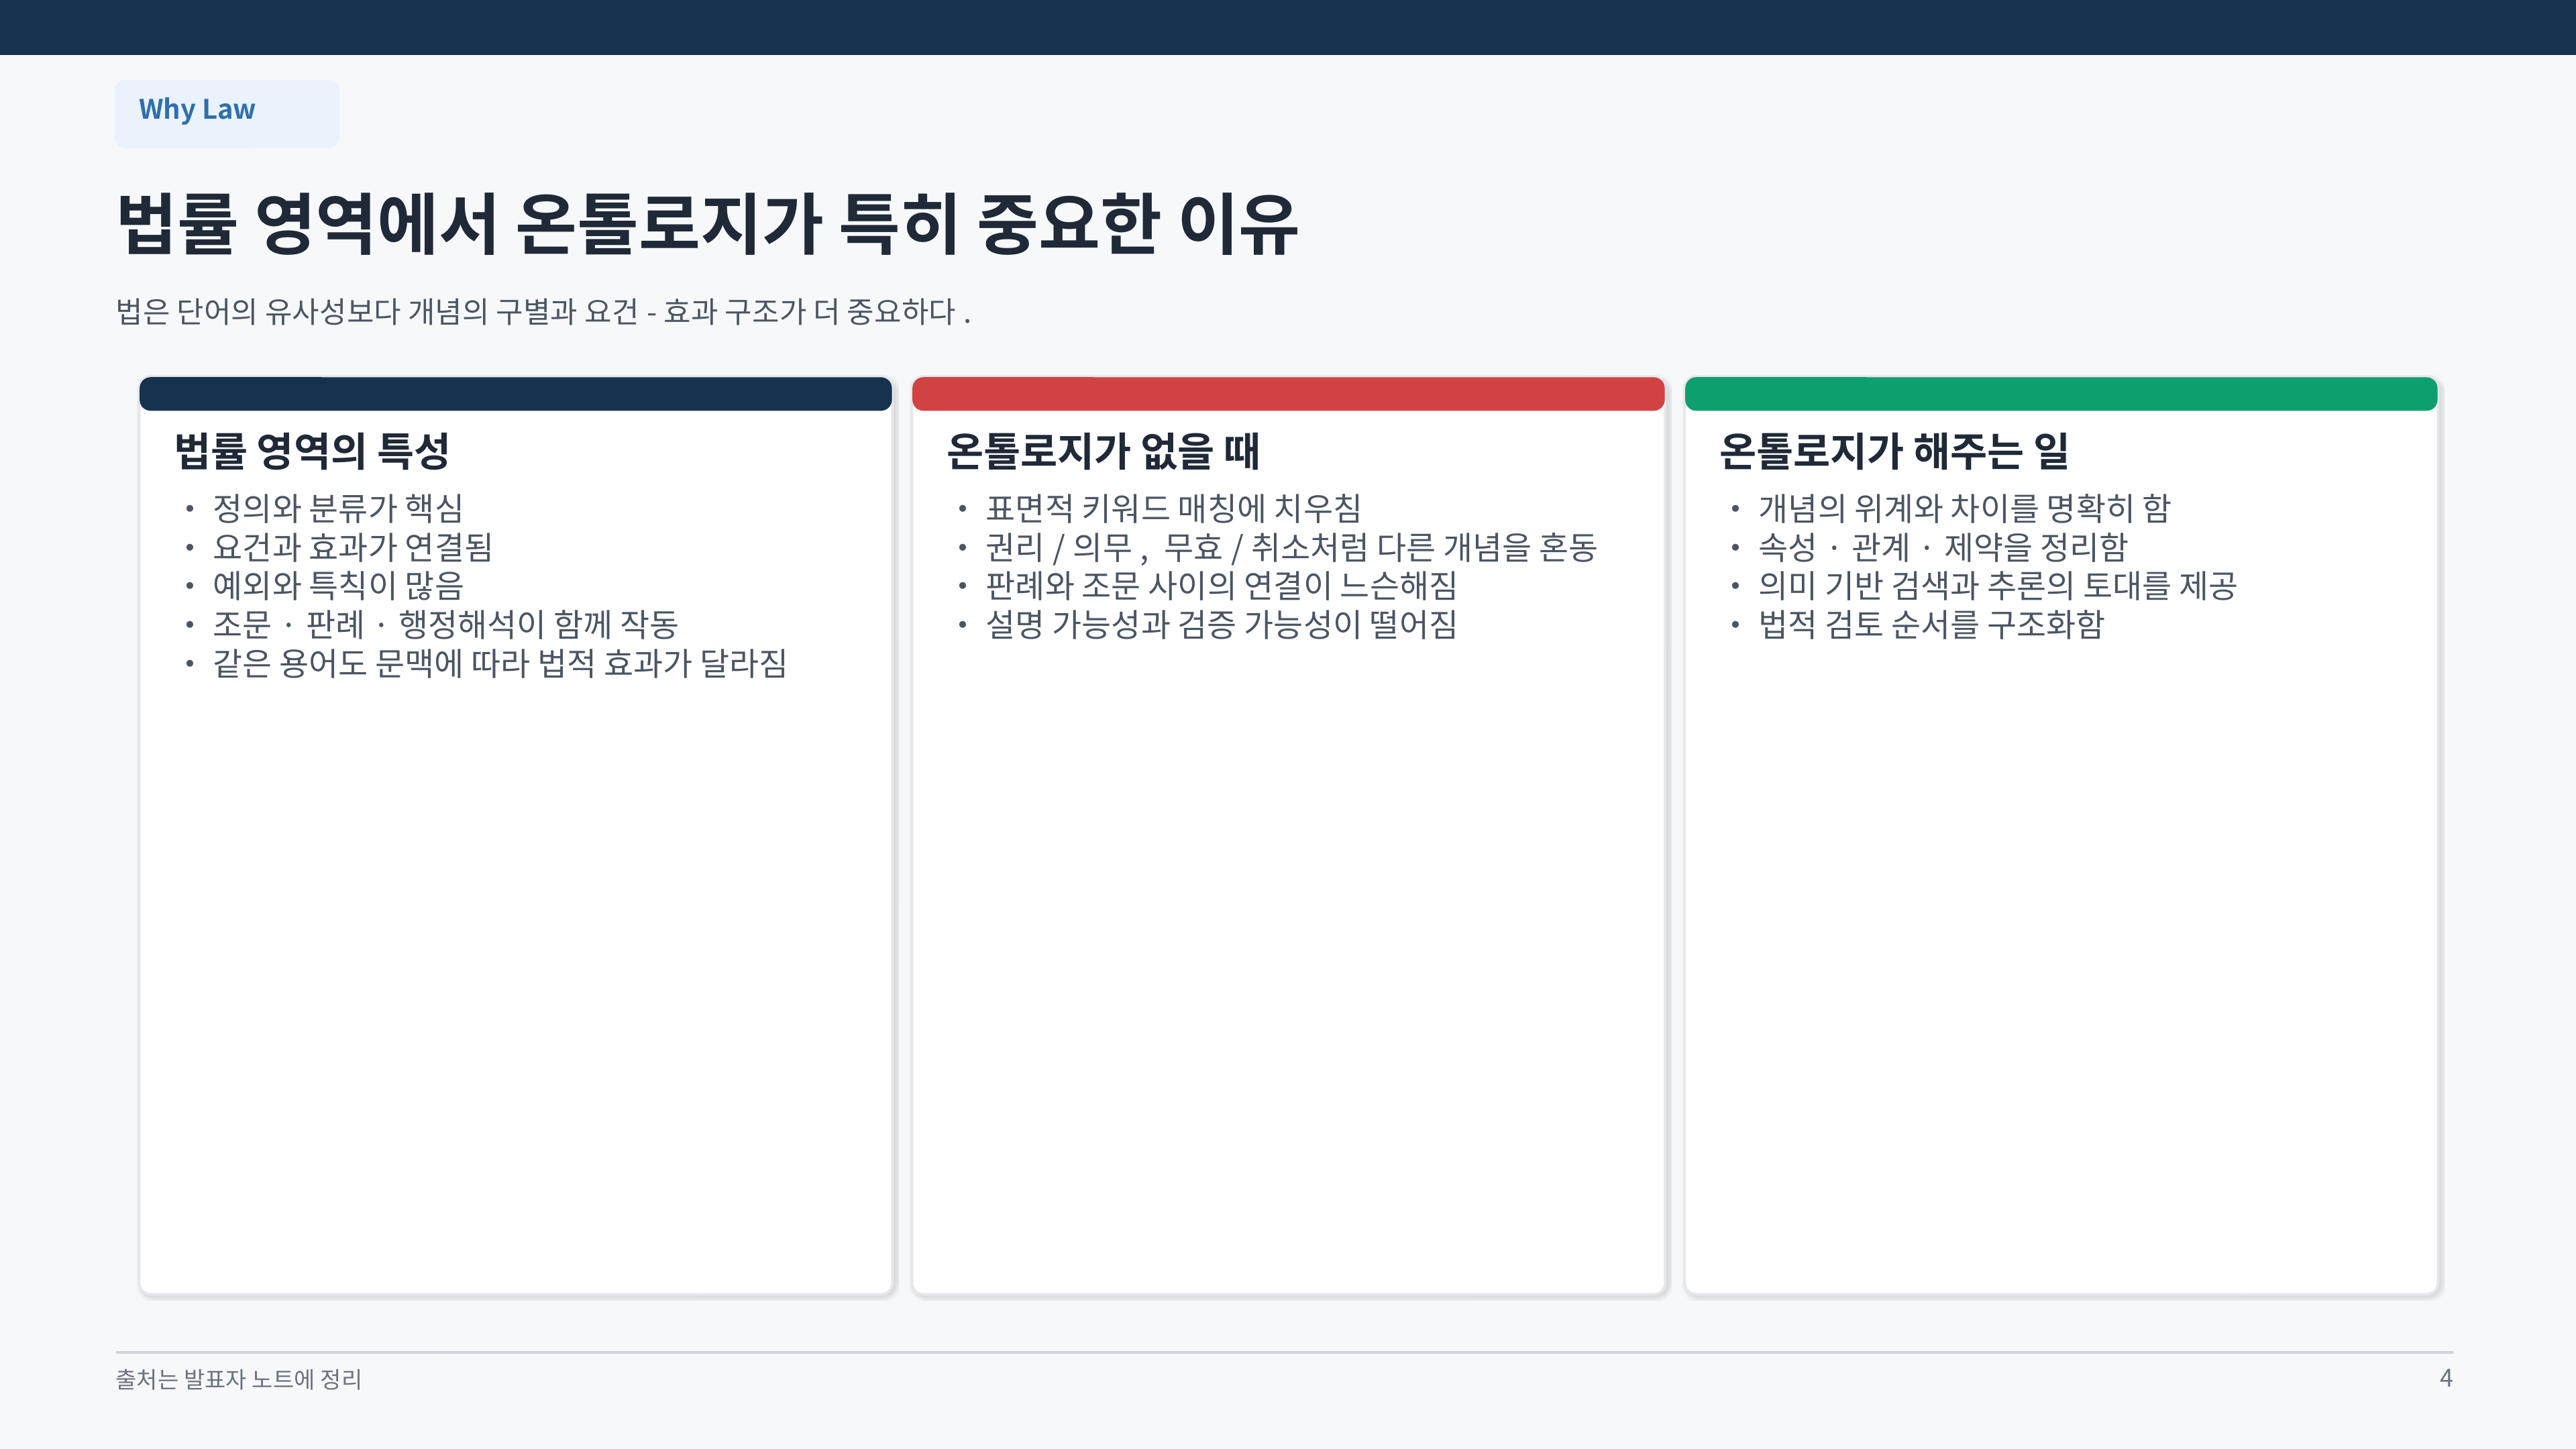Select the heading 법률 영역의 특성
2576x1449 pixels.
click(312, 451)
